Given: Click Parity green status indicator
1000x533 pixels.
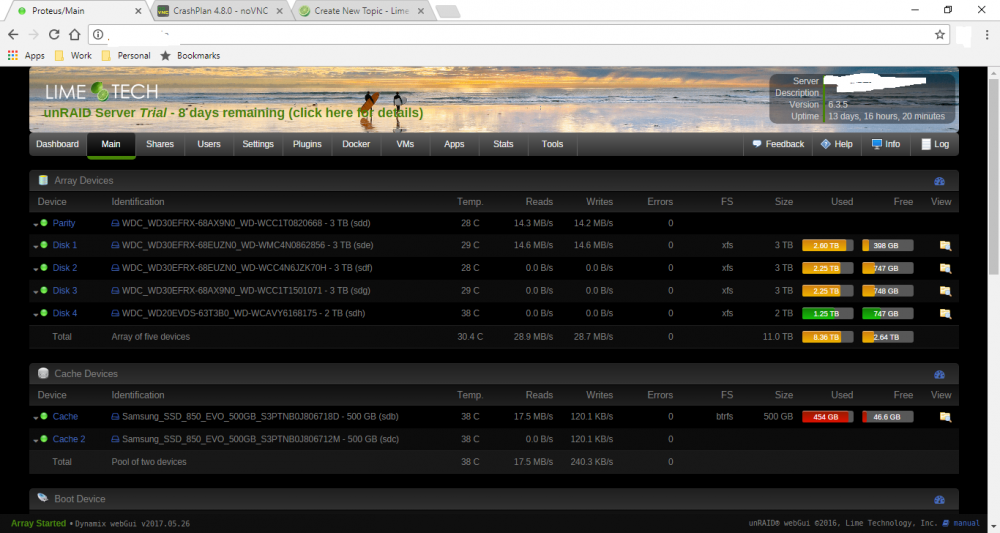Looking at the screenshot, I should tap(44, 223).
